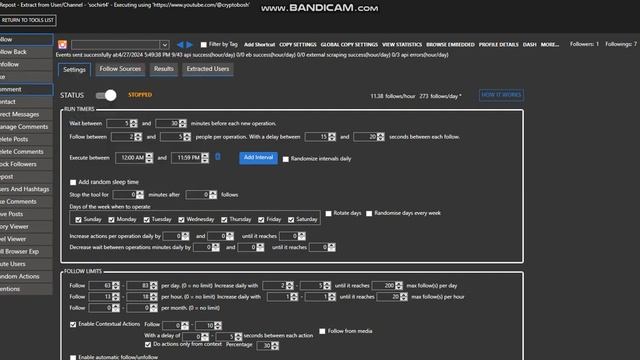Viewport: 640px width, 360px height.
Task: Click Add Shortcut menu item
Action: [x=260, y=44]
